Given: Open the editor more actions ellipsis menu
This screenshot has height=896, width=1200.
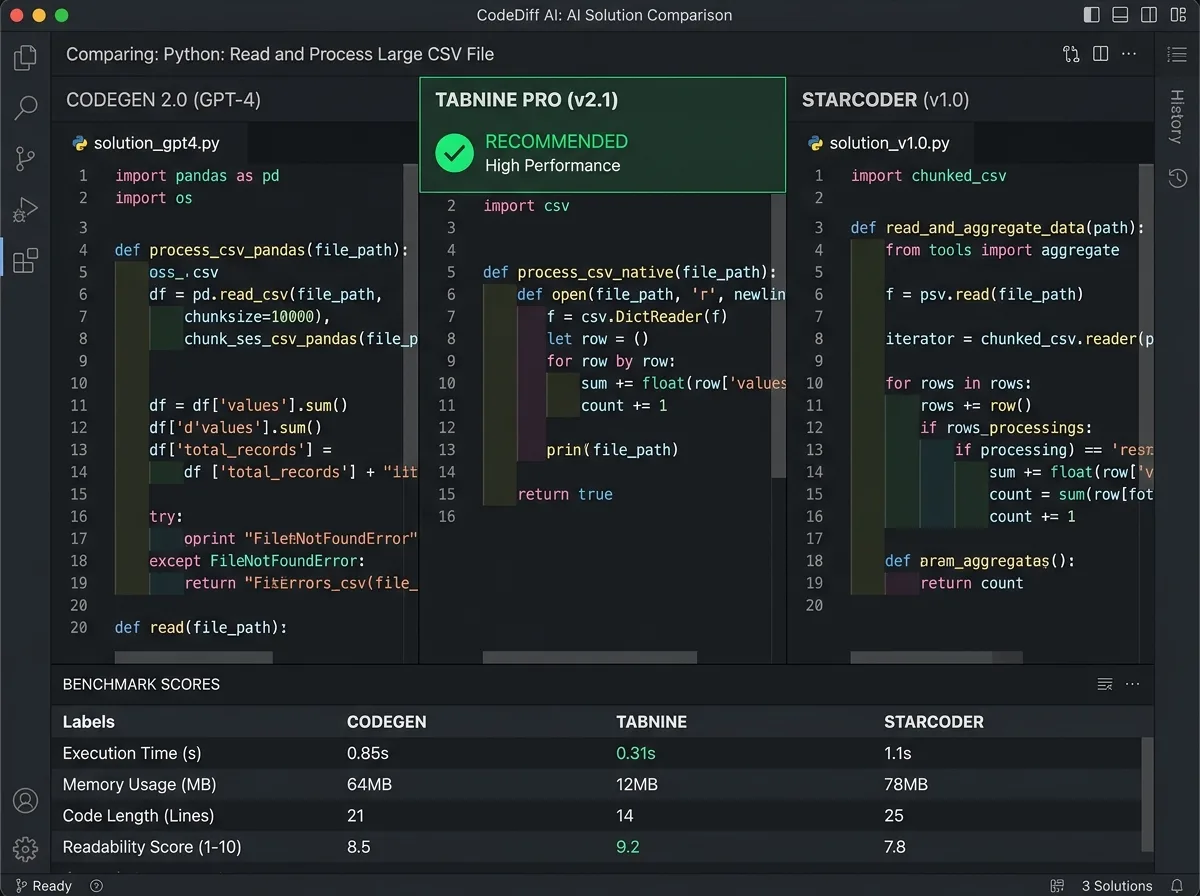Looking at the screenshot, I should (1129, 54).
